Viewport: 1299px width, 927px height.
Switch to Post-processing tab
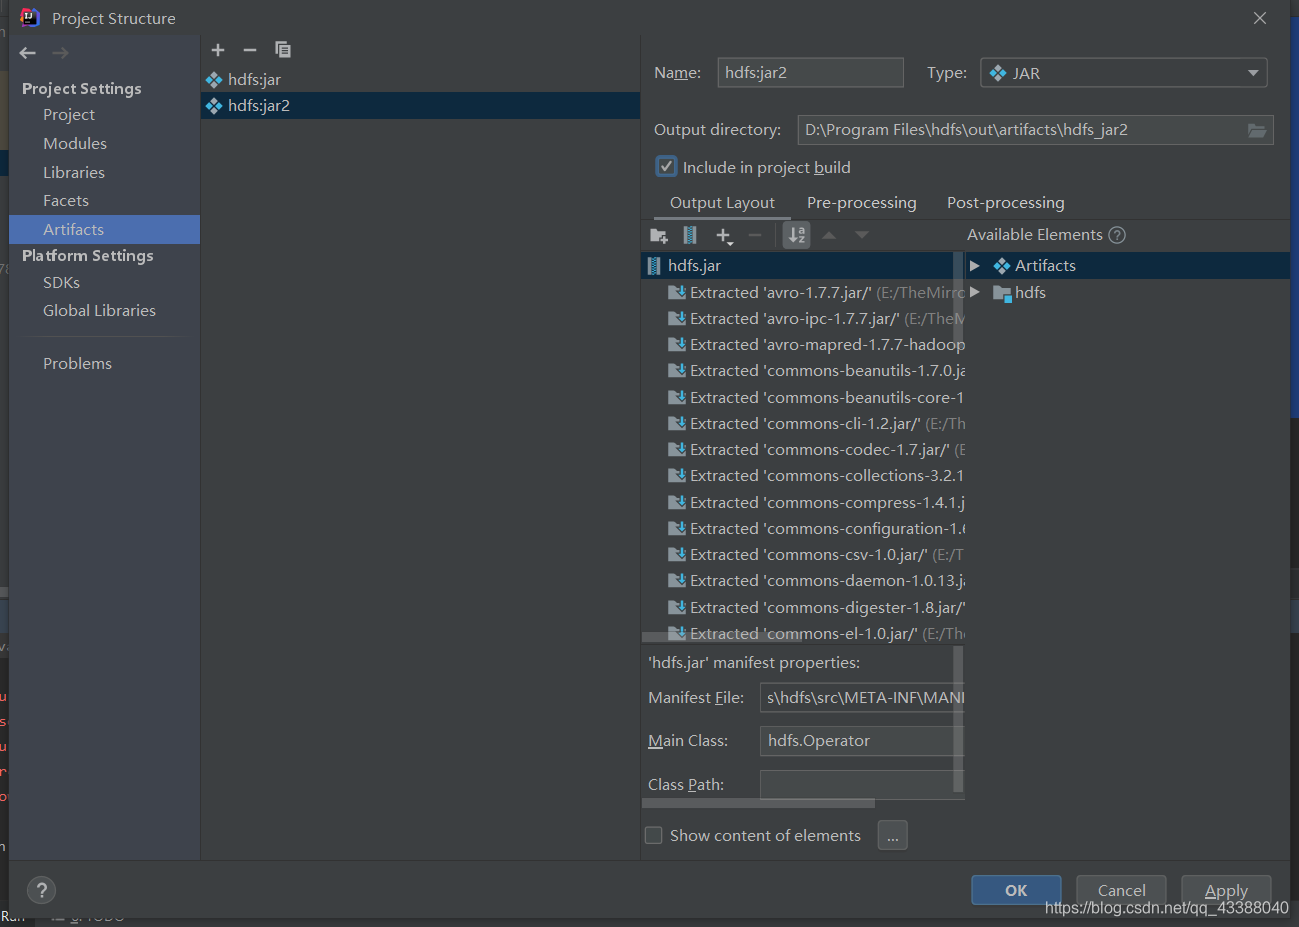click(x=1005, y=203)
